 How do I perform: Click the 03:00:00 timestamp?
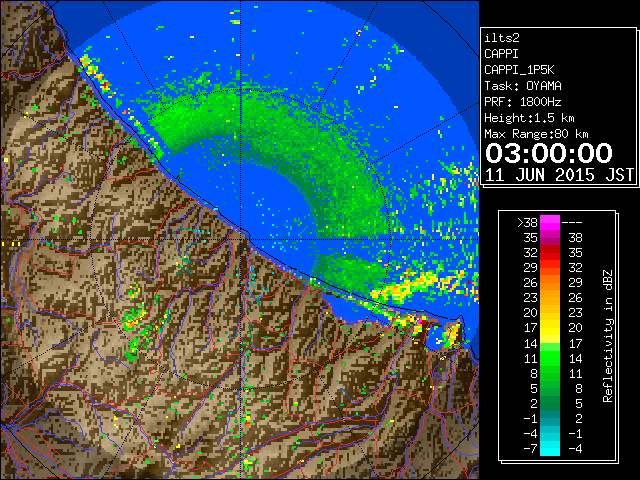(x=549, y=153)
